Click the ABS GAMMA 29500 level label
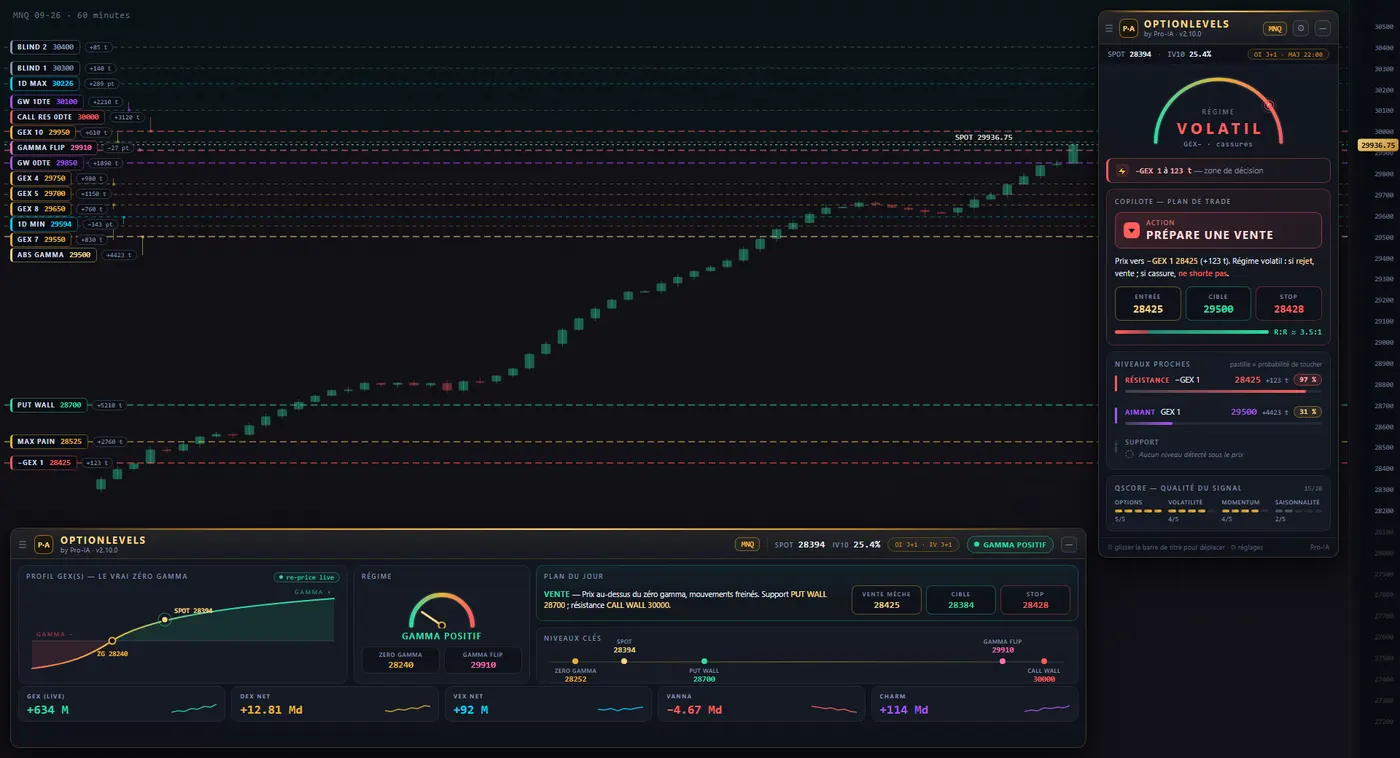The width and height of the screenshot is (1400, 758). [x=54, y=255]
